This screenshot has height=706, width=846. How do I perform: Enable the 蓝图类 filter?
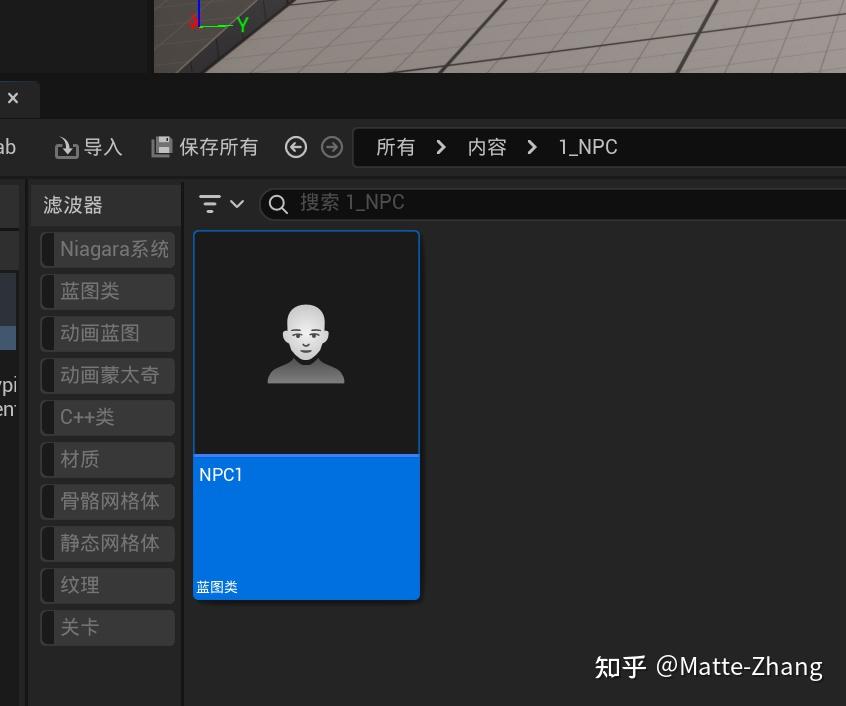point(107,291)
